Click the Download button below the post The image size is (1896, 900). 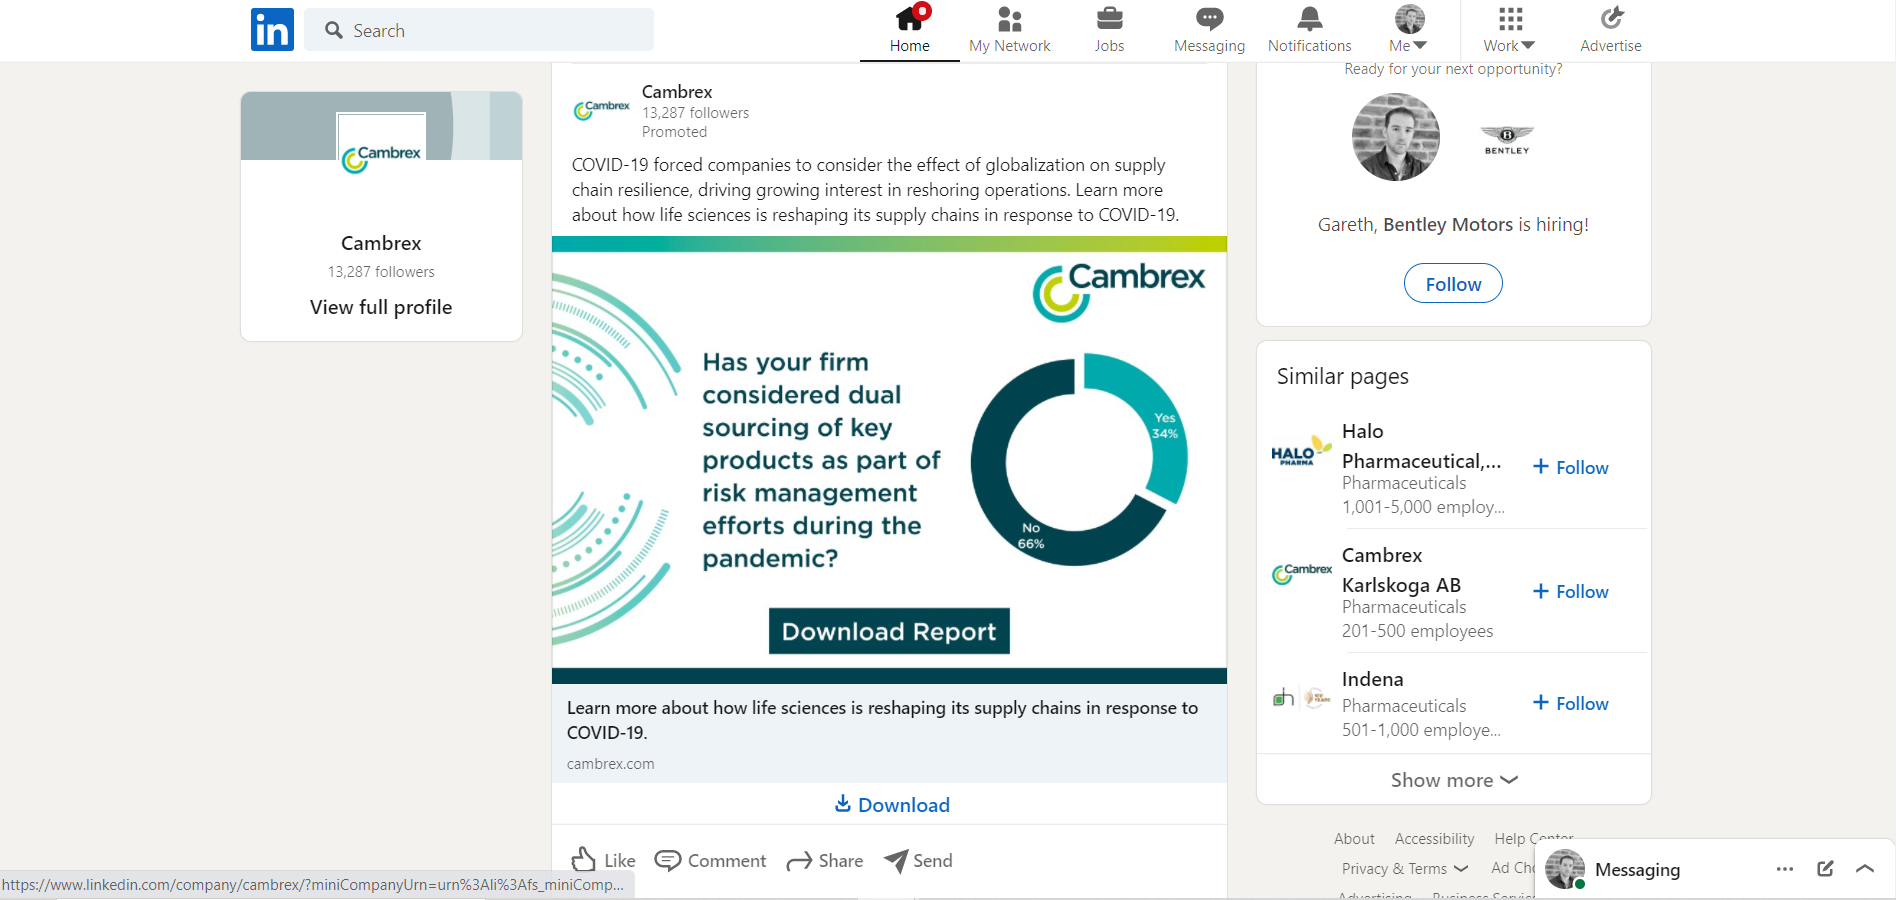click(x=891, y=804)
